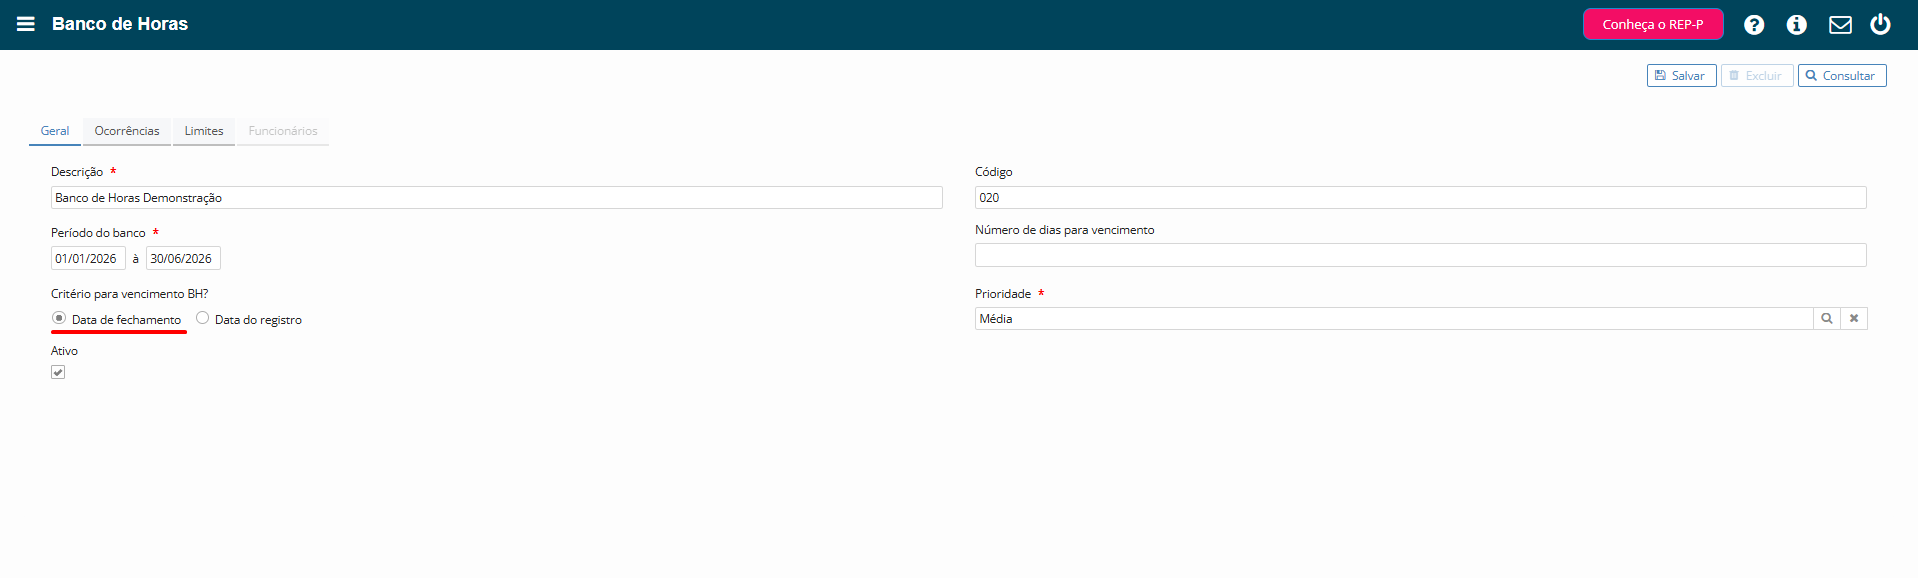
Task: Click the Critério para vencimento BH? label
Action: tap(130, 294)
